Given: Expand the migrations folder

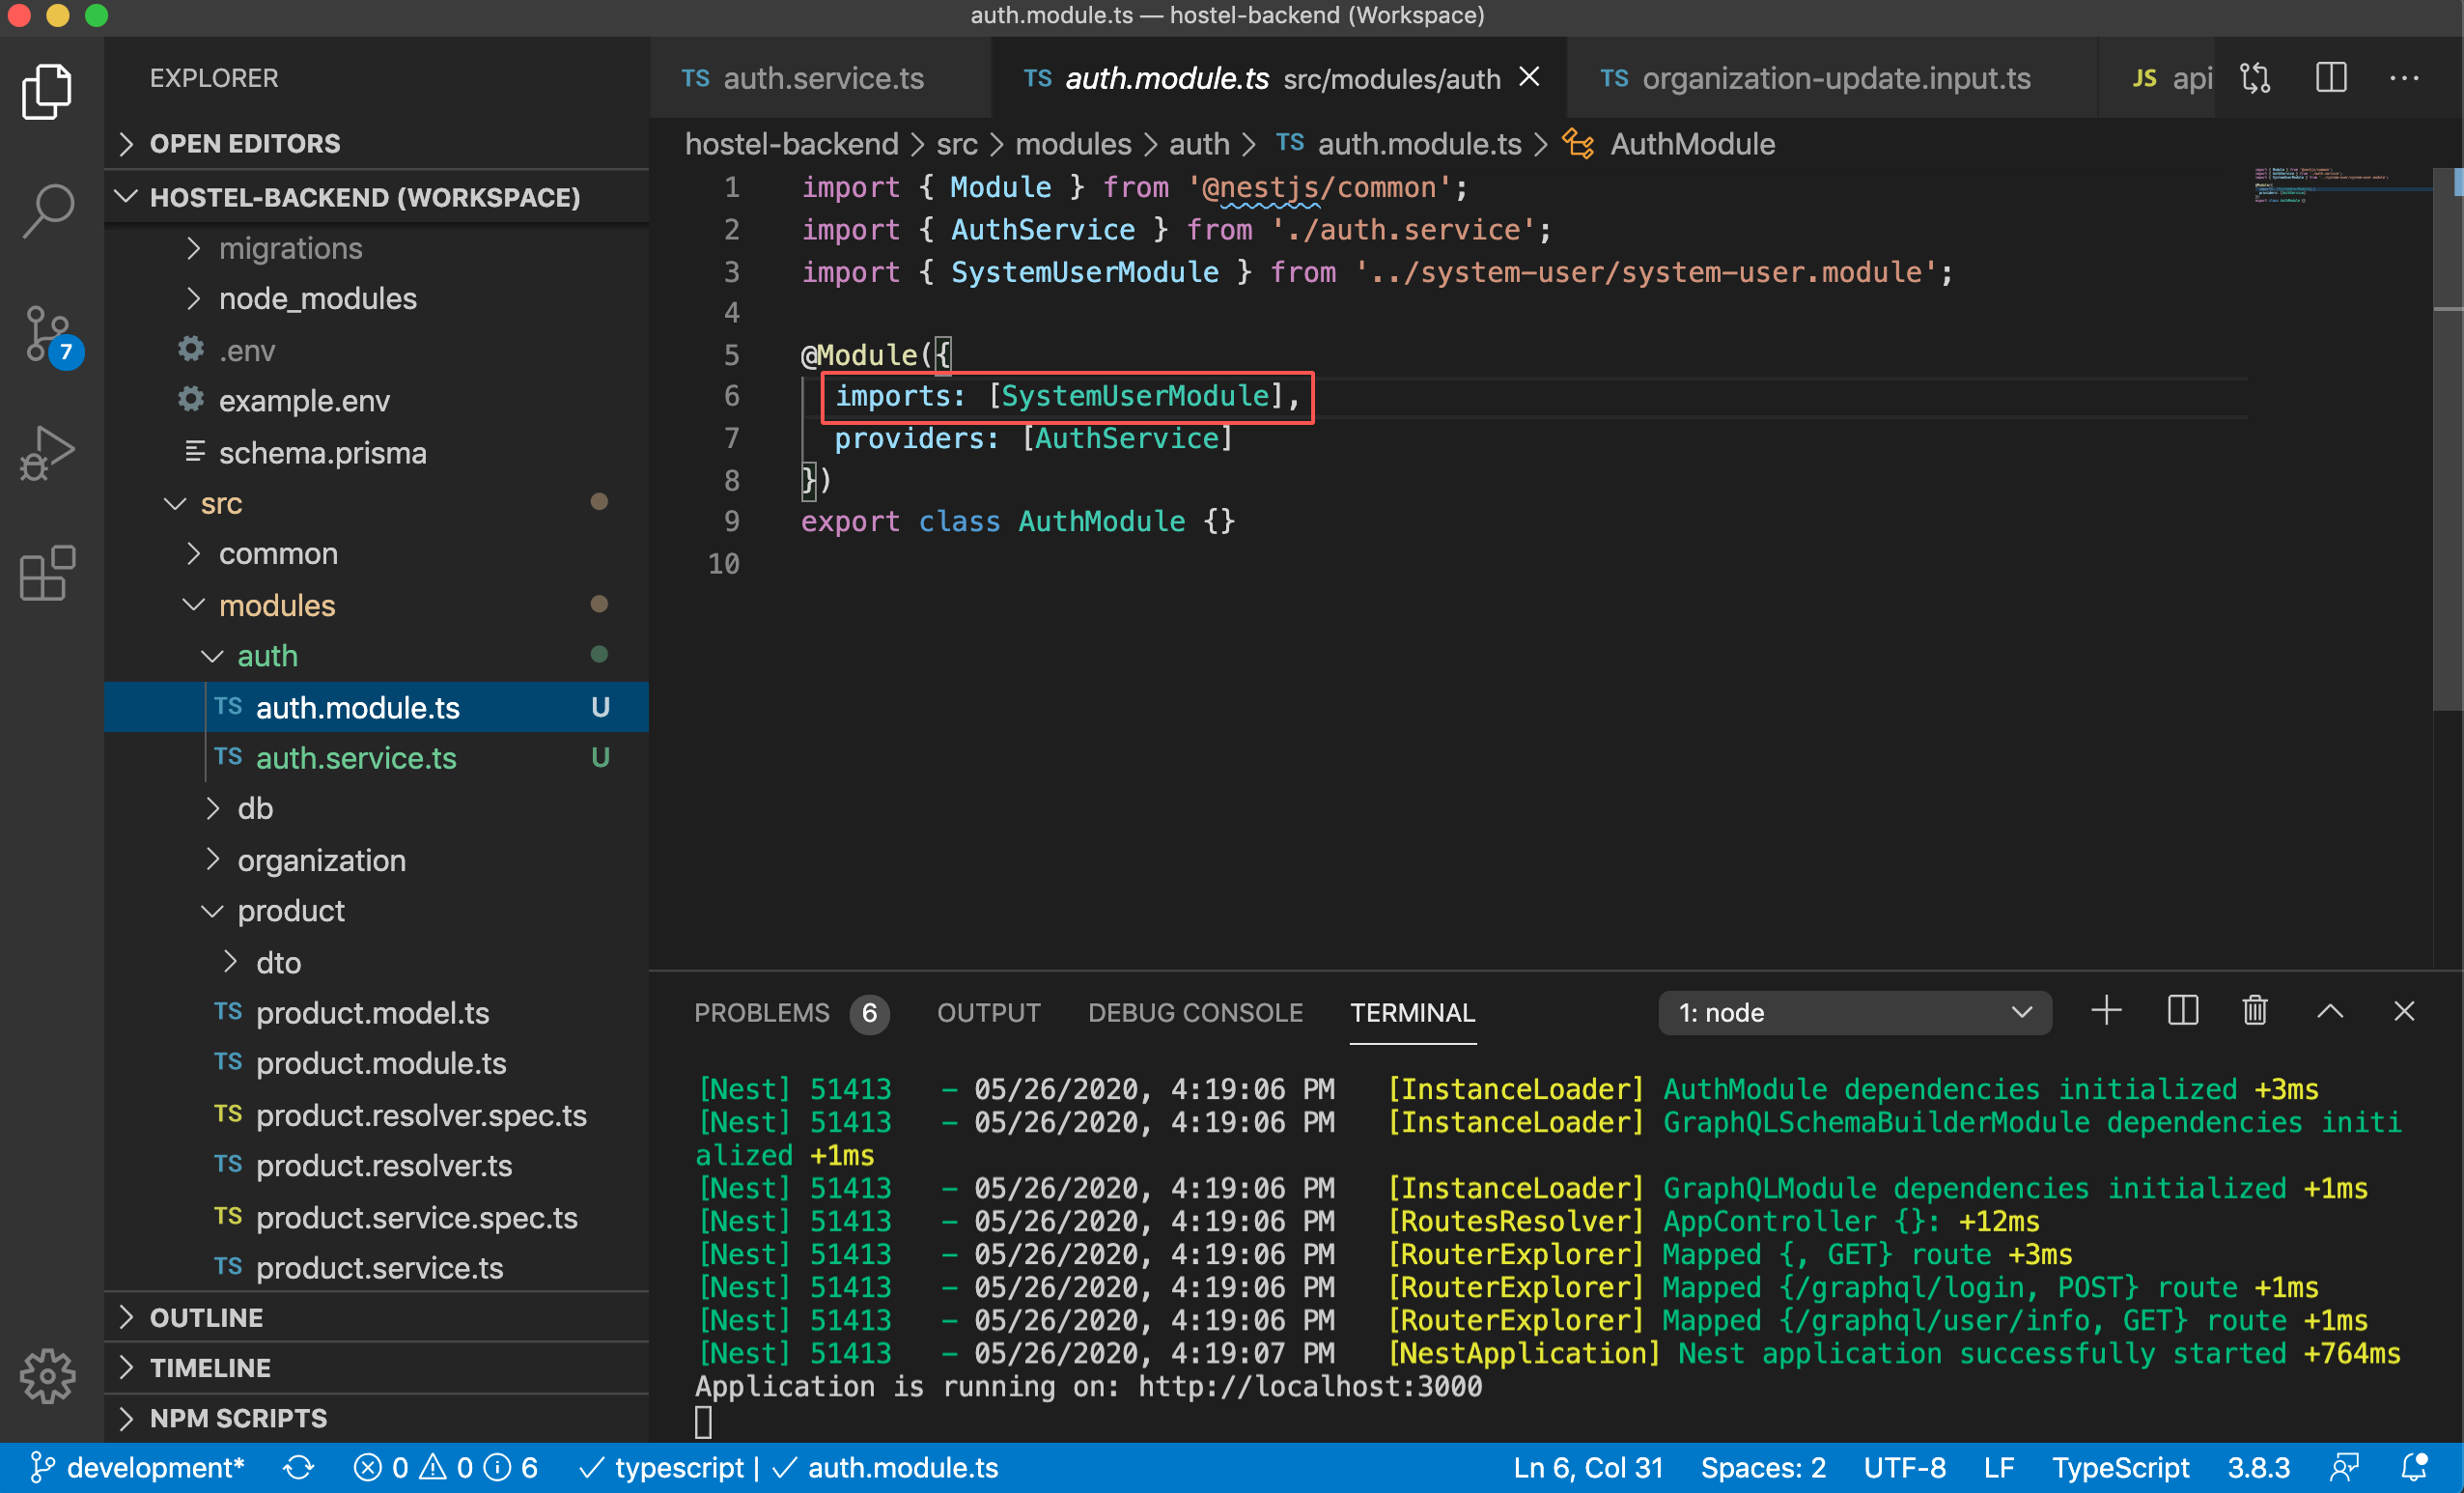Looking at the screenshot, I should coord(290,248).
